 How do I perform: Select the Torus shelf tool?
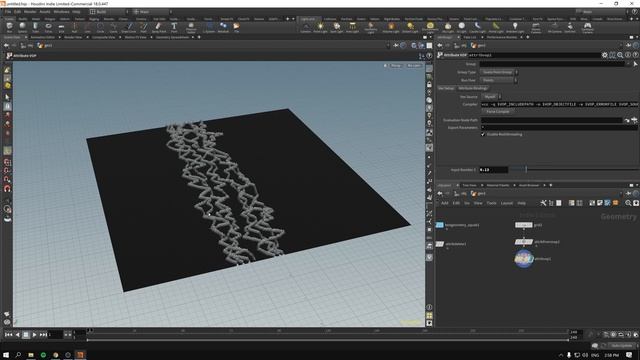click(48, 27)
